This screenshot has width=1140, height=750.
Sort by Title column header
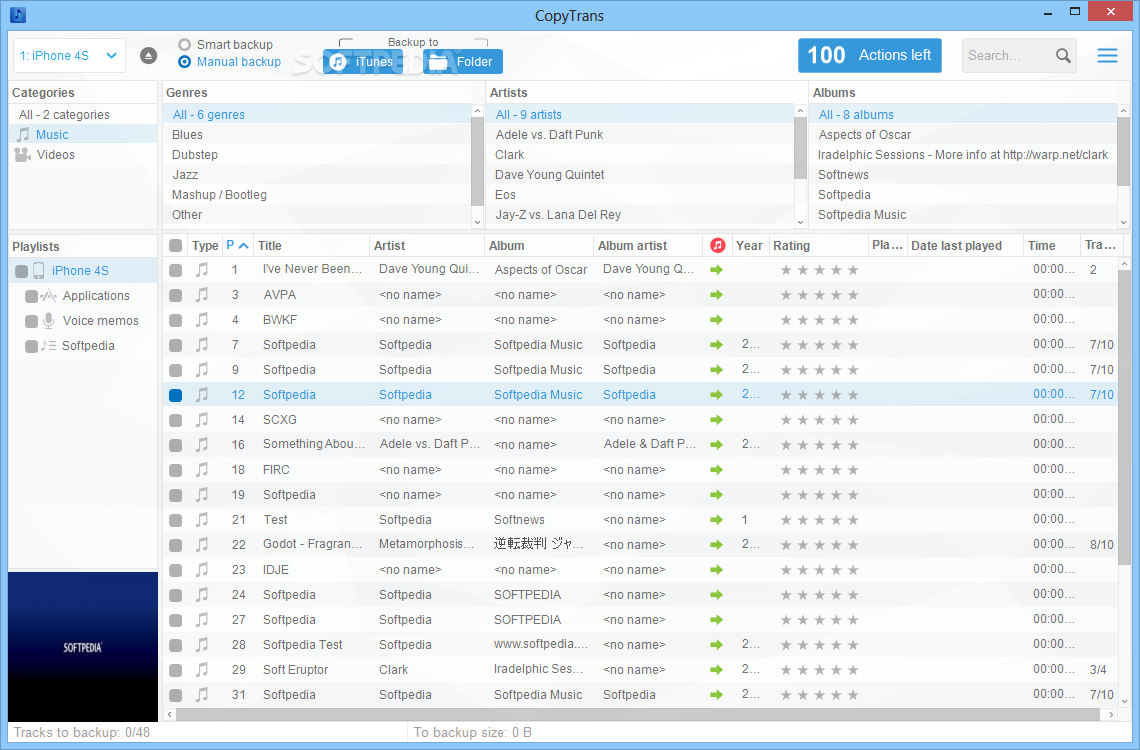pyautogui.click(x=311, y=246)
